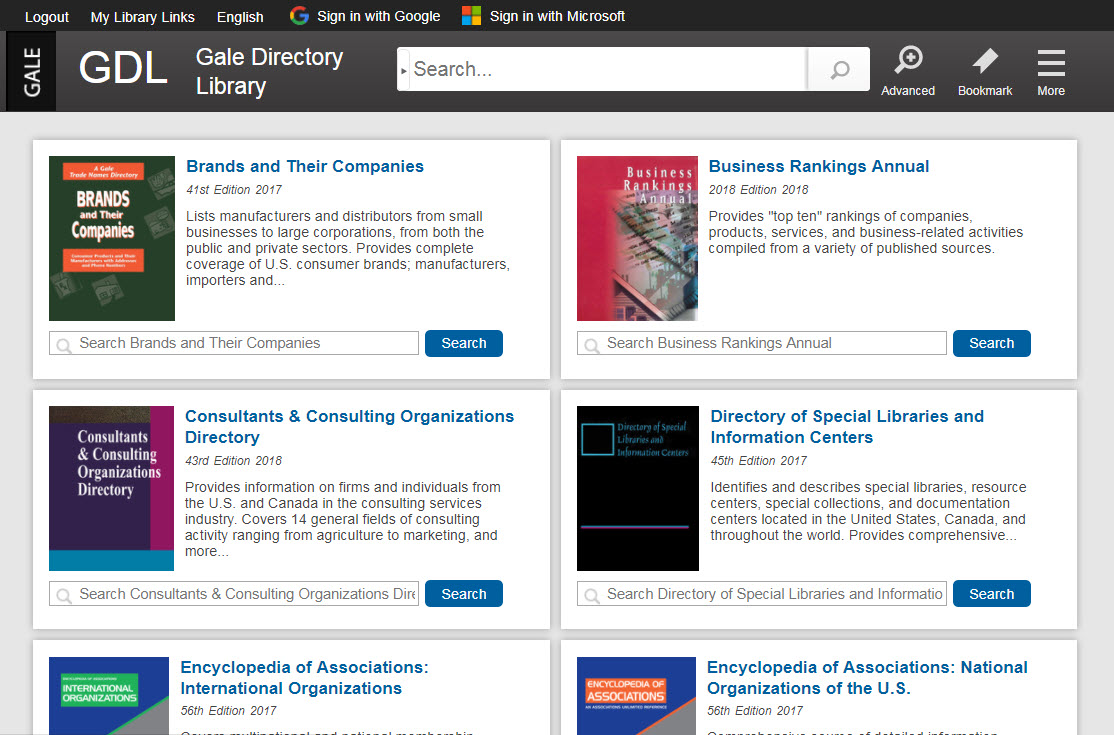Image resolution: width=1114 pixels, height=735 pixels.
Task: Click the Directory of Special Libraries description
Action: tap(868, 511)
